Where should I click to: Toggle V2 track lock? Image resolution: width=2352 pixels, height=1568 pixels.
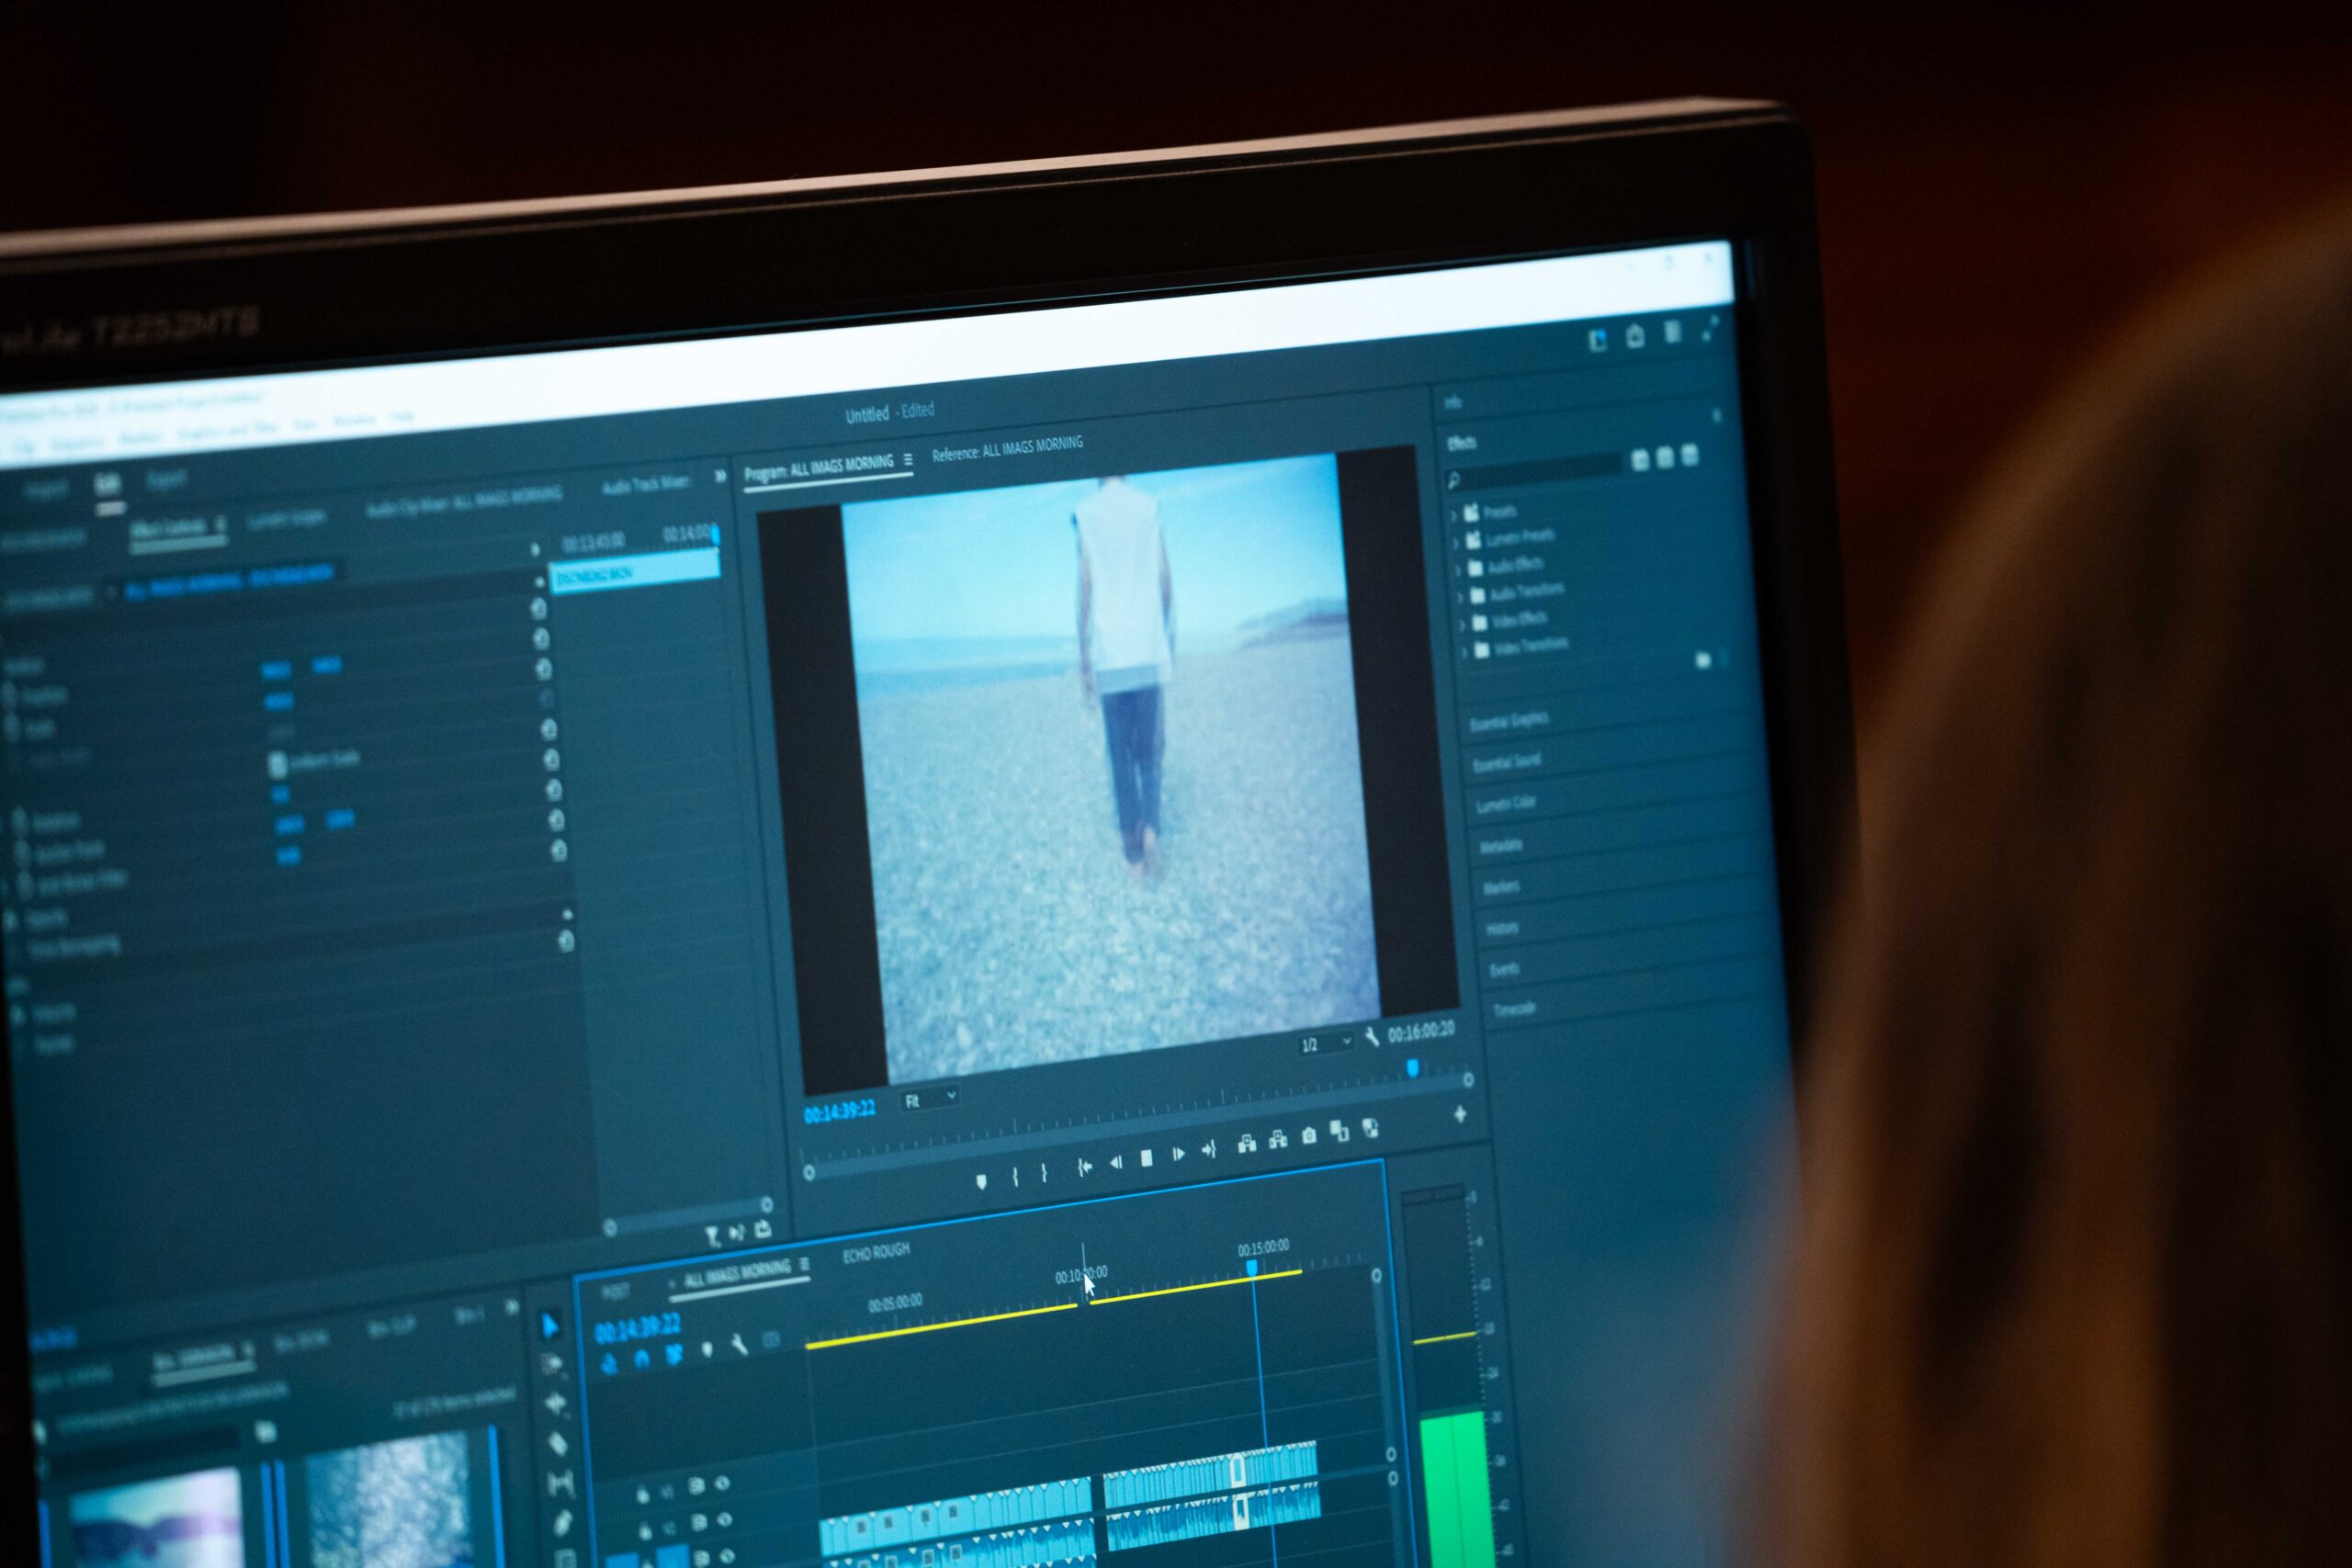(x=645, y=1531)
